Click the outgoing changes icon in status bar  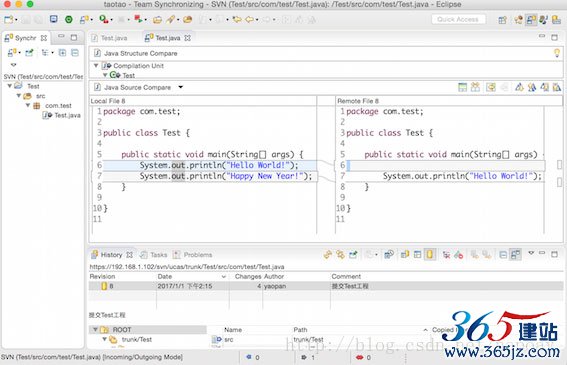(x=304, y=357)
